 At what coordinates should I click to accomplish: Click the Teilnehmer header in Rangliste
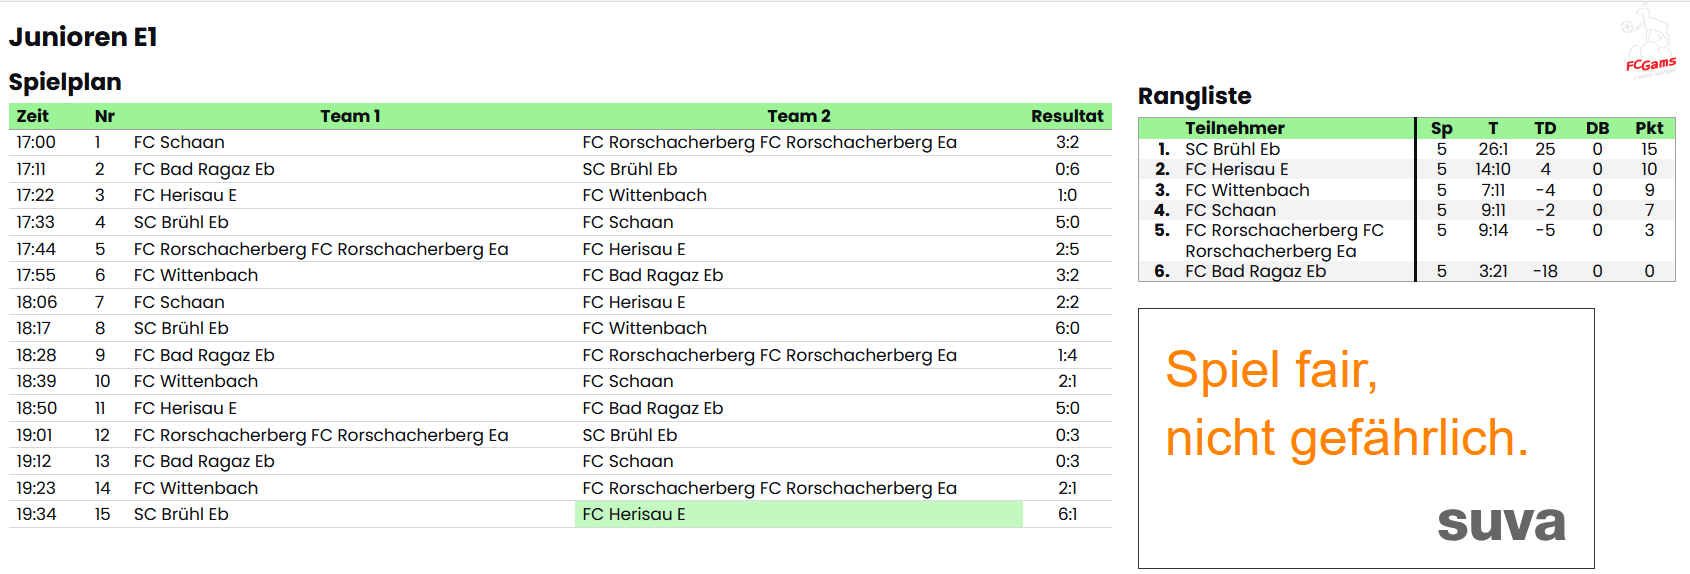click(1234, 128)
